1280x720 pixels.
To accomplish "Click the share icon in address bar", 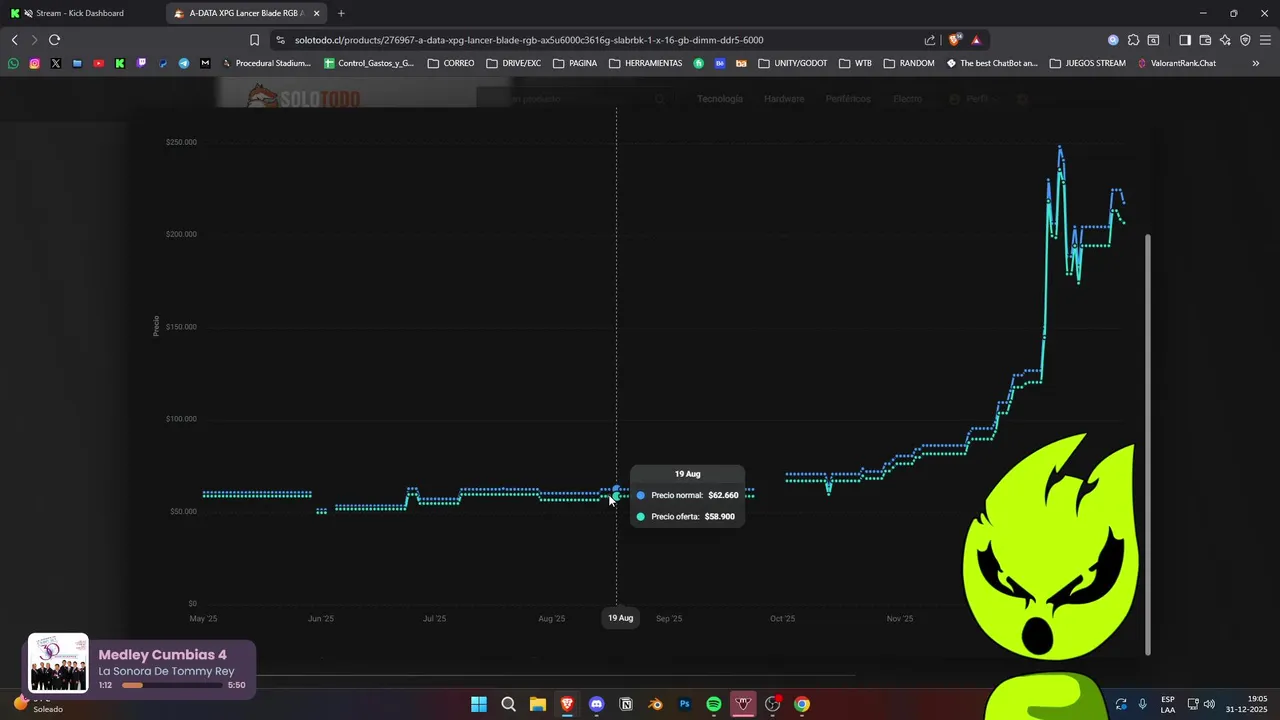I will (930, 40).
